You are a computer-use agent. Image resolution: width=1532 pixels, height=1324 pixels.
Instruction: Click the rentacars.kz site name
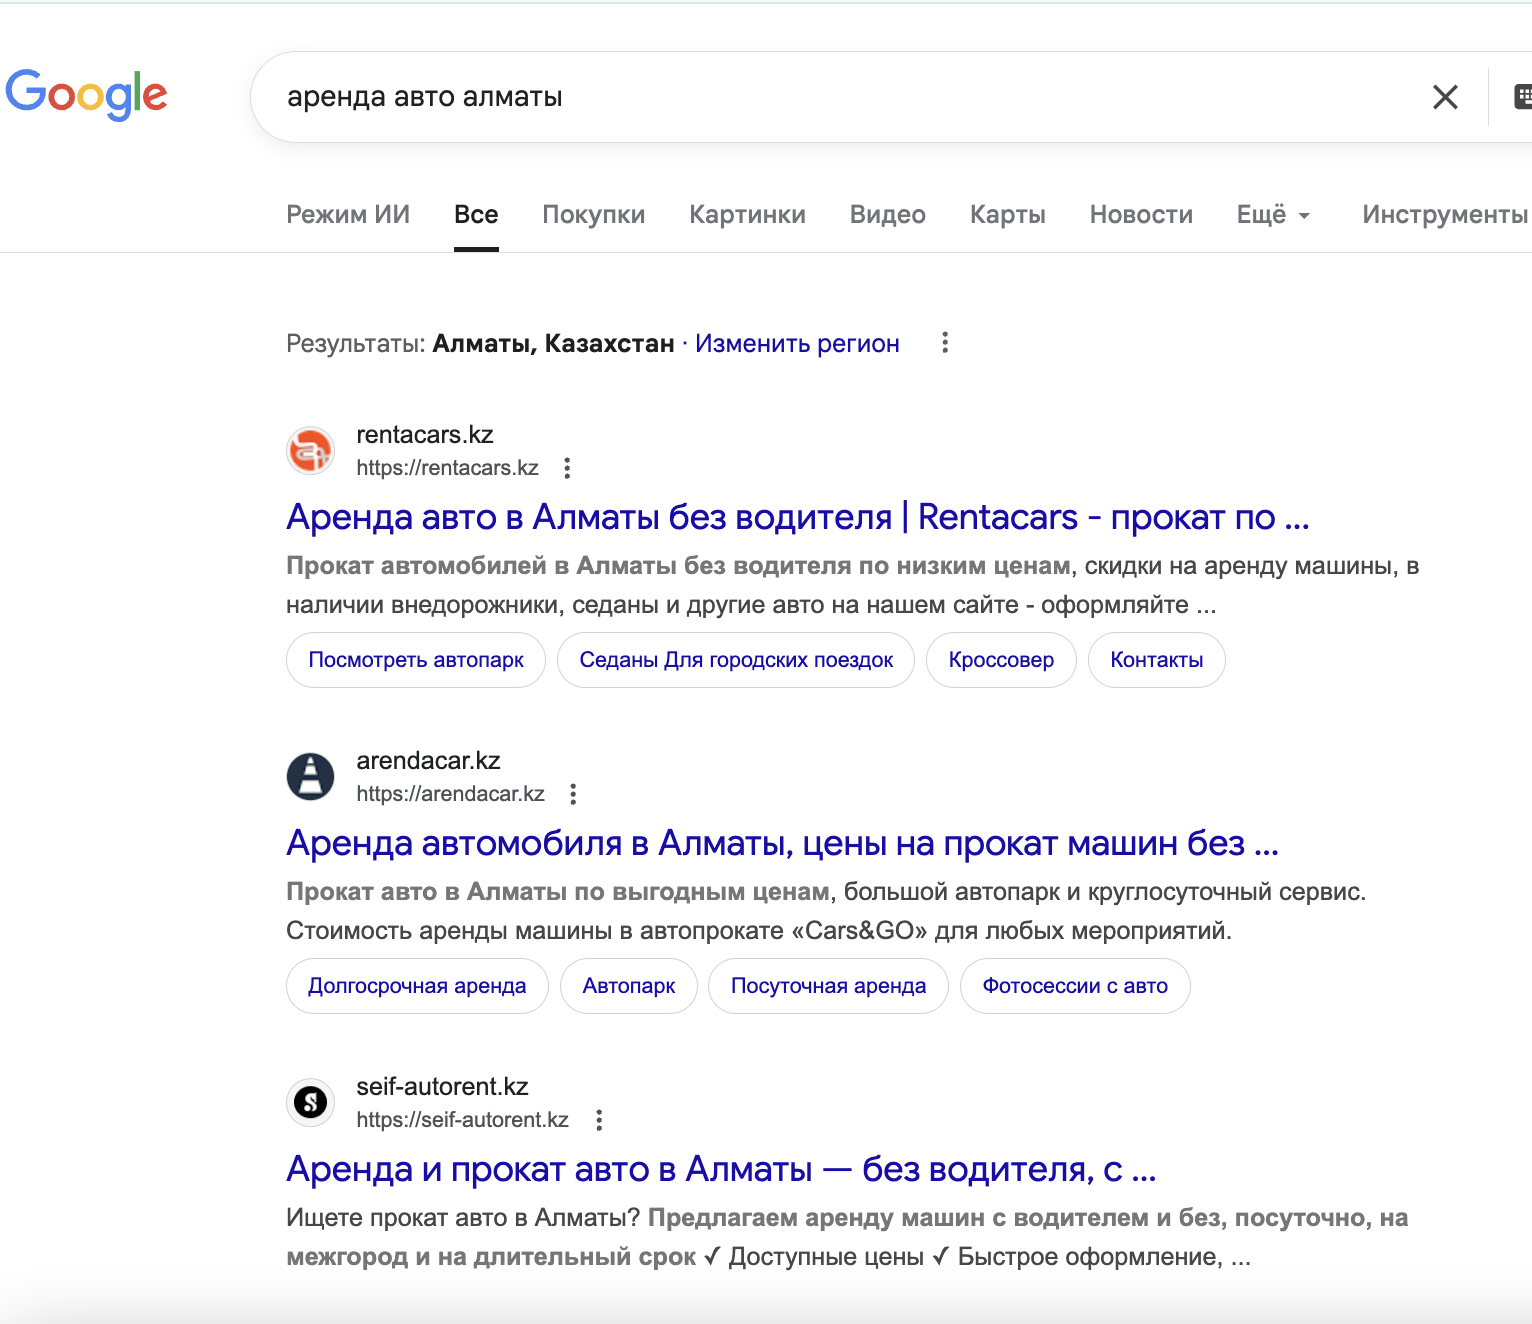pos(425,434)
